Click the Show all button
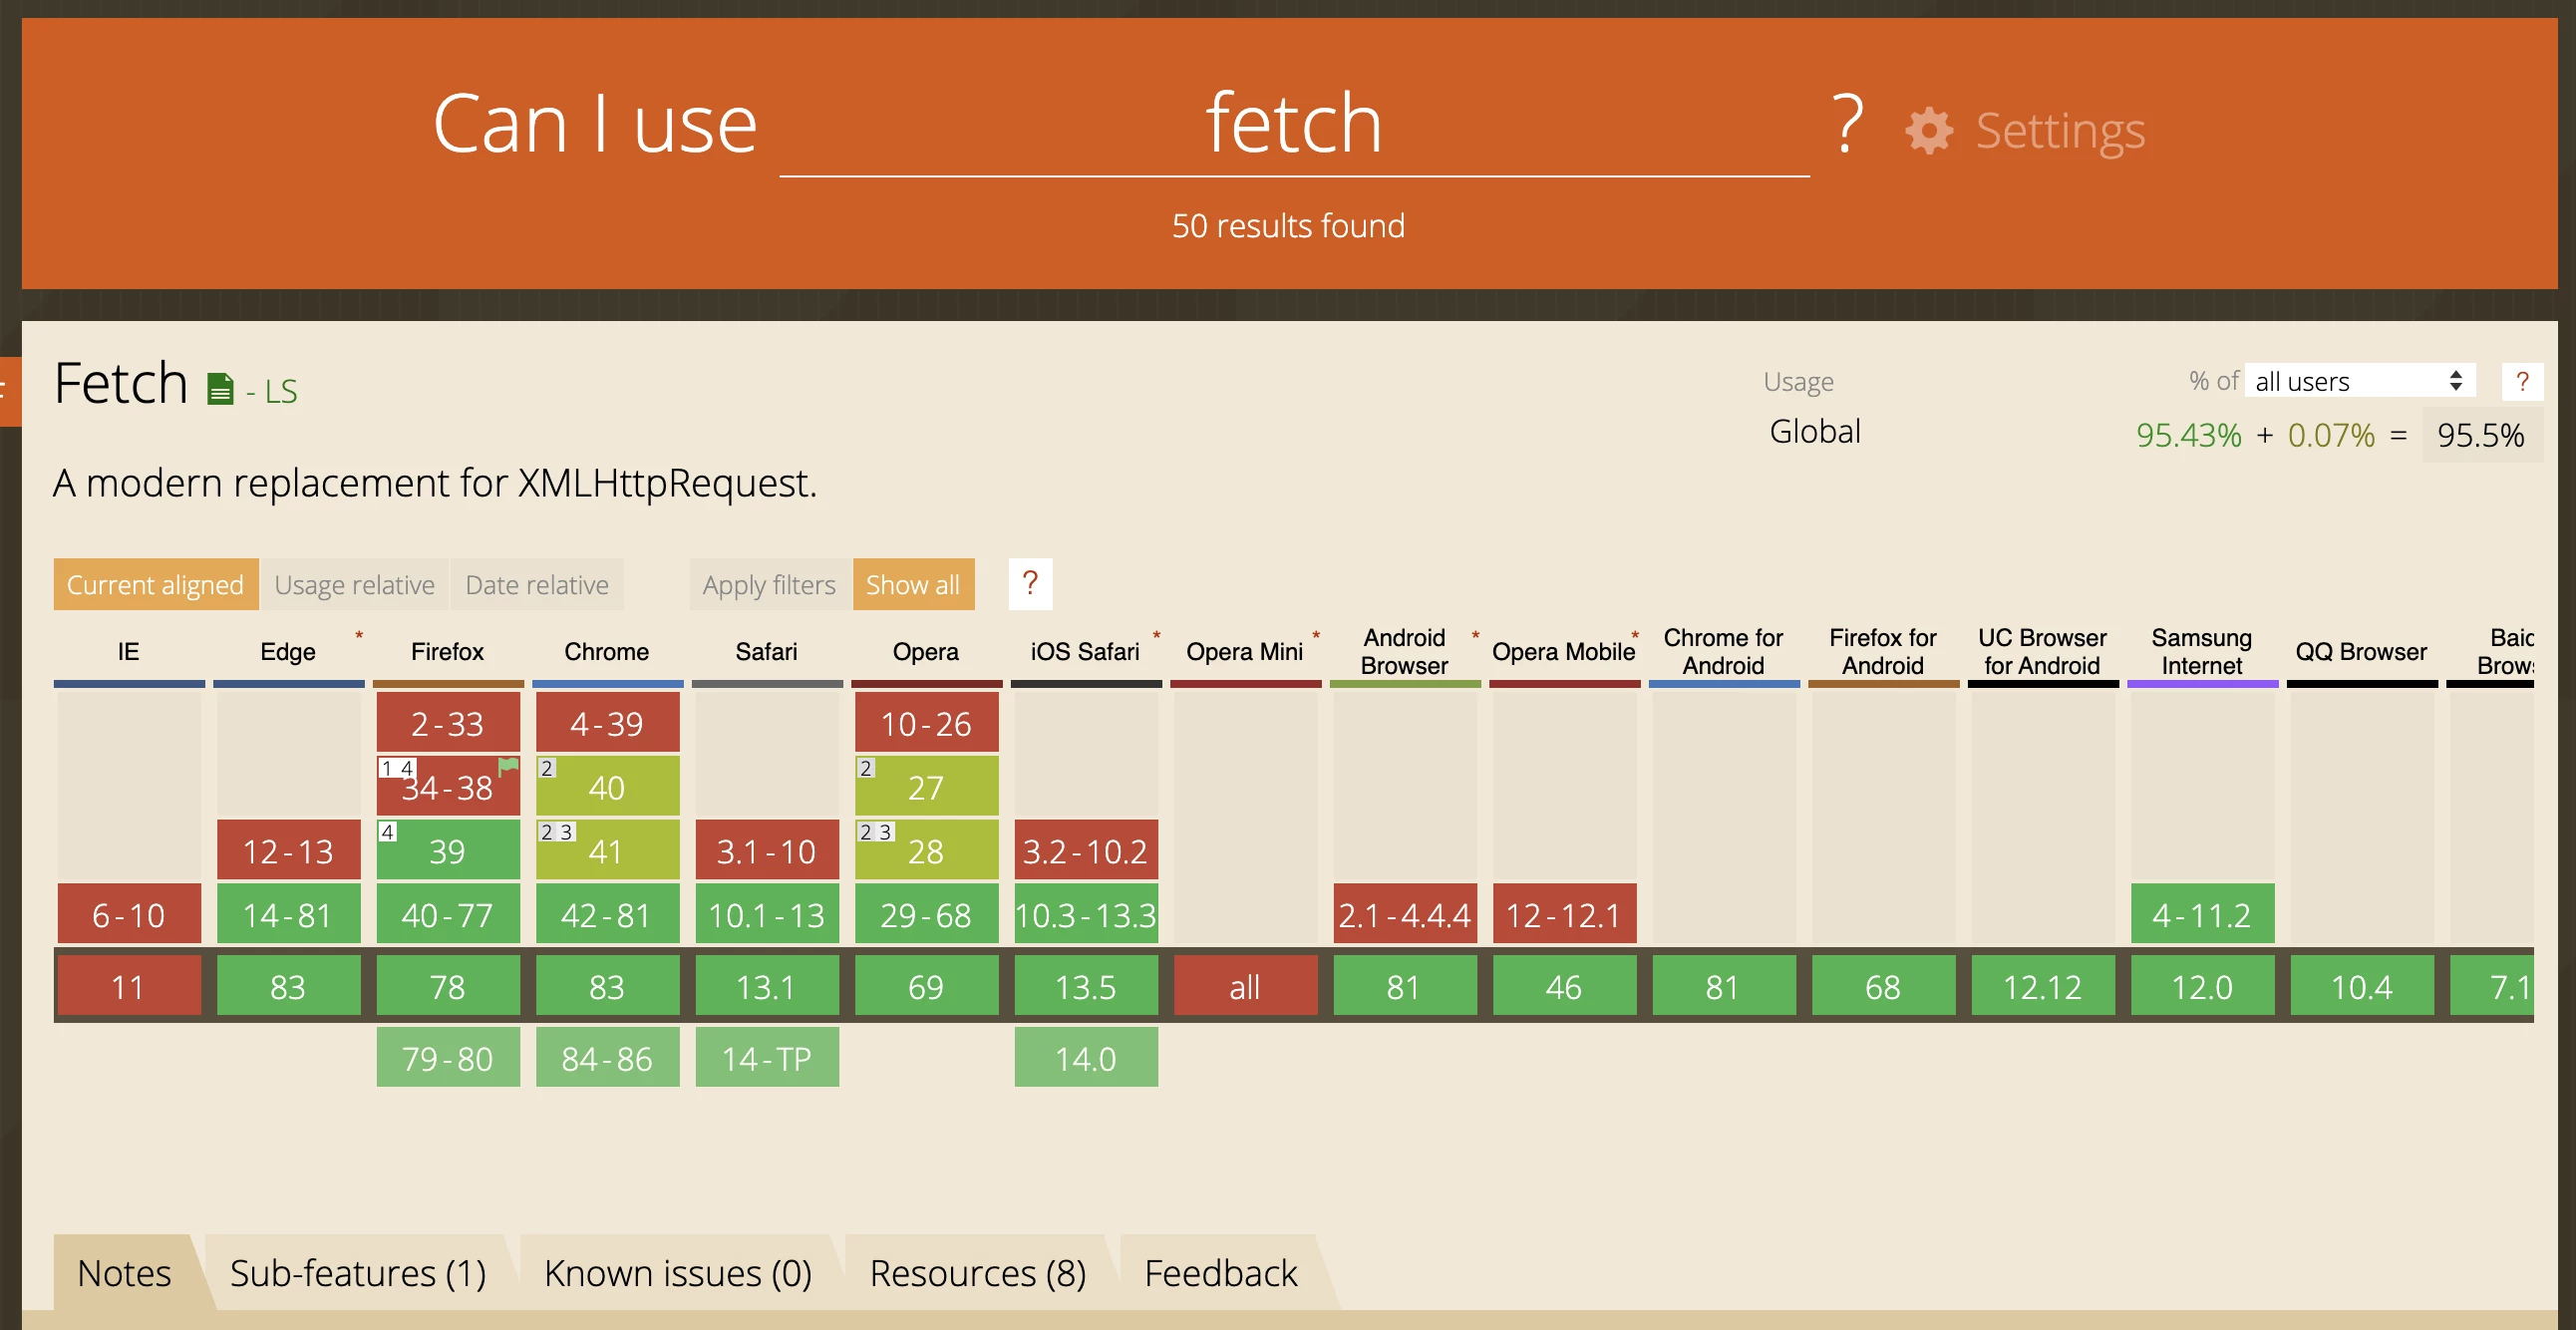This screenshot has height=1330, width=2576. (912, 585)
